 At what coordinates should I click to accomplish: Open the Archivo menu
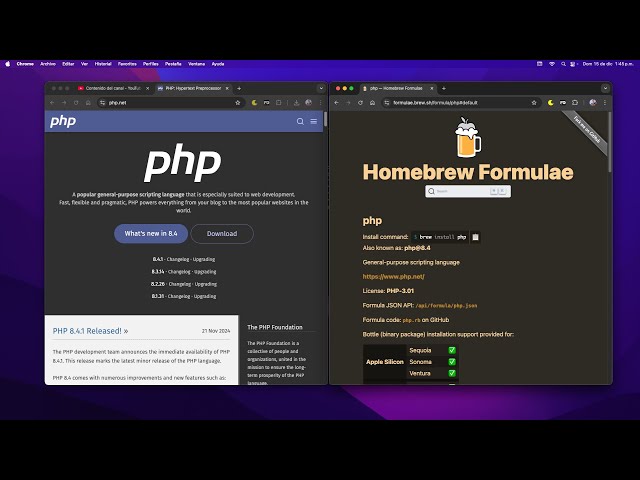(48, 64)
